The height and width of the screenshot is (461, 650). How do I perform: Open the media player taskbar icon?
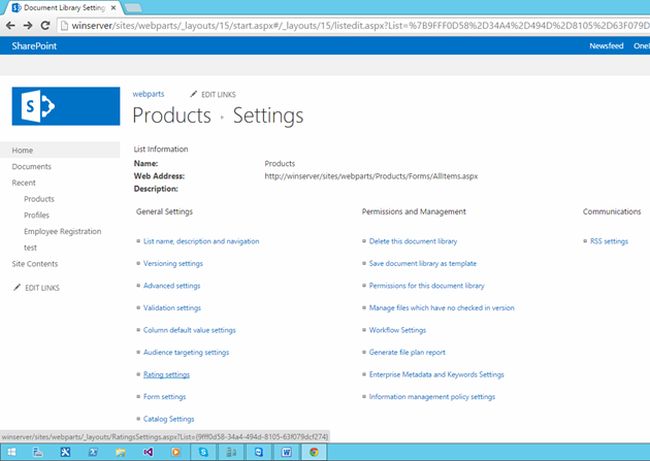(x=176, y=452)
